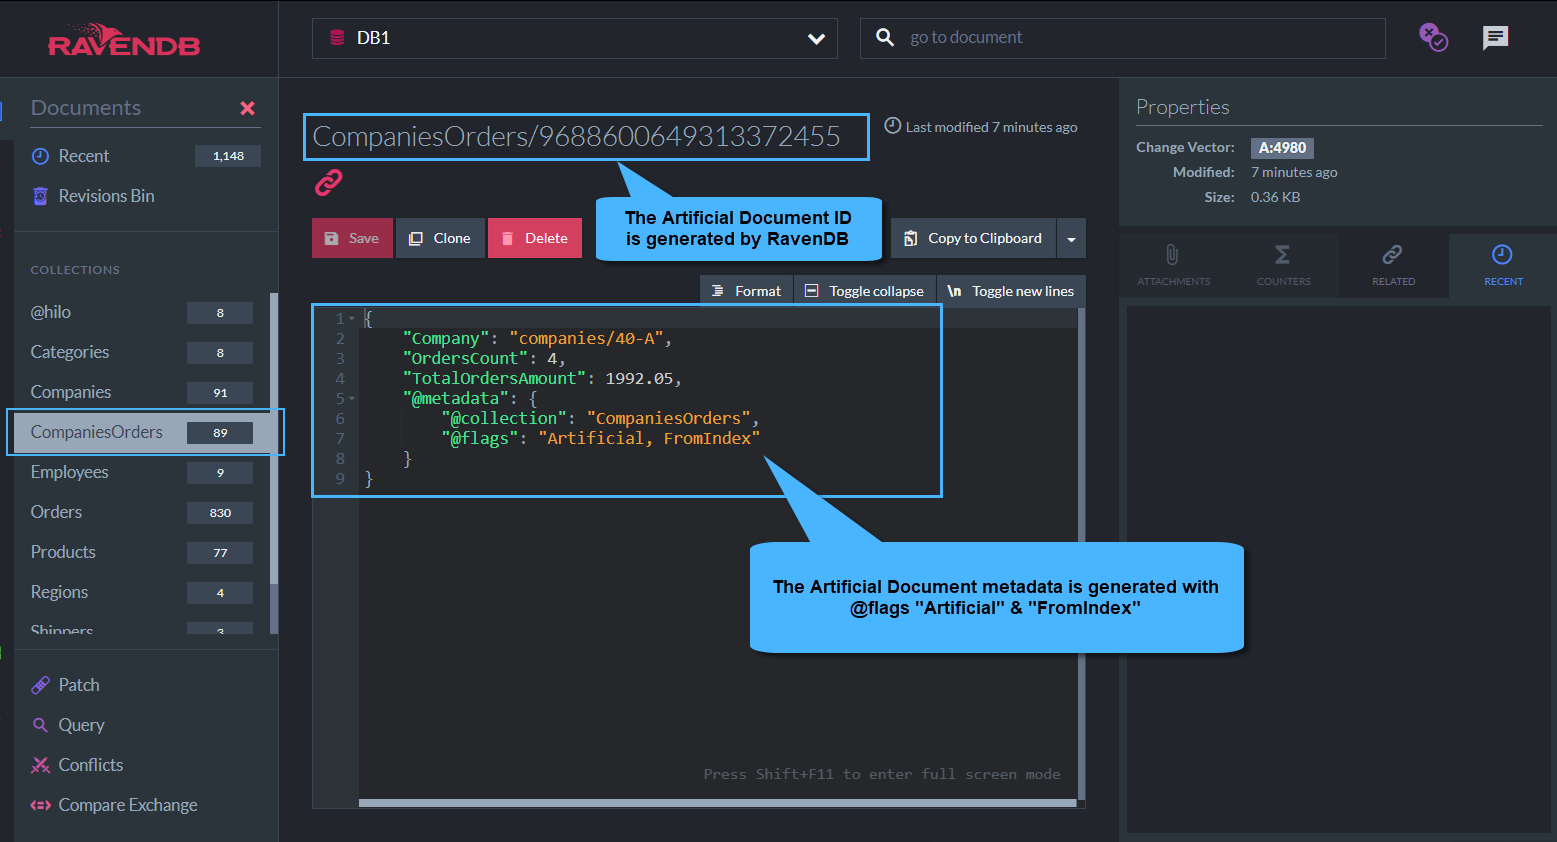The width and height of the screenshot is (1557, 842).
Task: Click the pink link icon below document ID
Action: pos(328,183)
